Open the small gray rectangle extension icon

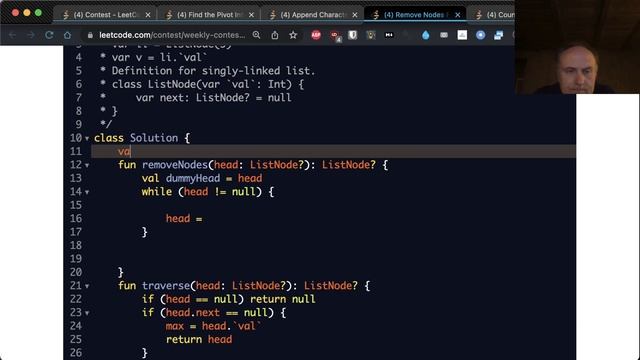(444, 36)
